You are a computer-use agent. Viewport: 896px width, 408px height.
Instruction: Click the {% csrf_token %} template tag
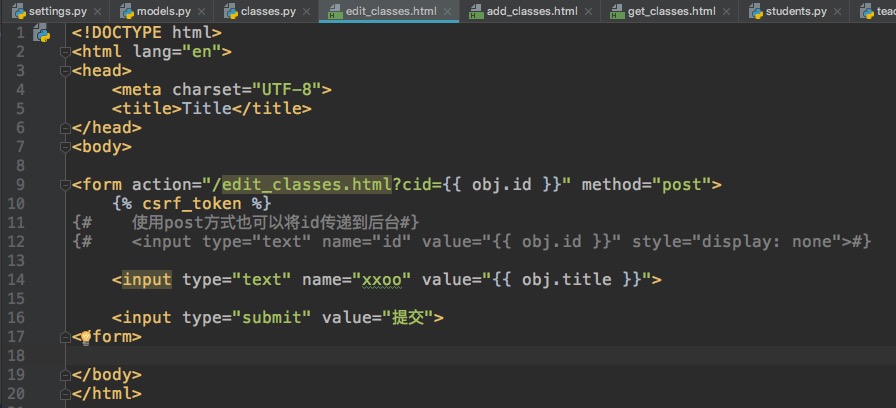[191, 203]
